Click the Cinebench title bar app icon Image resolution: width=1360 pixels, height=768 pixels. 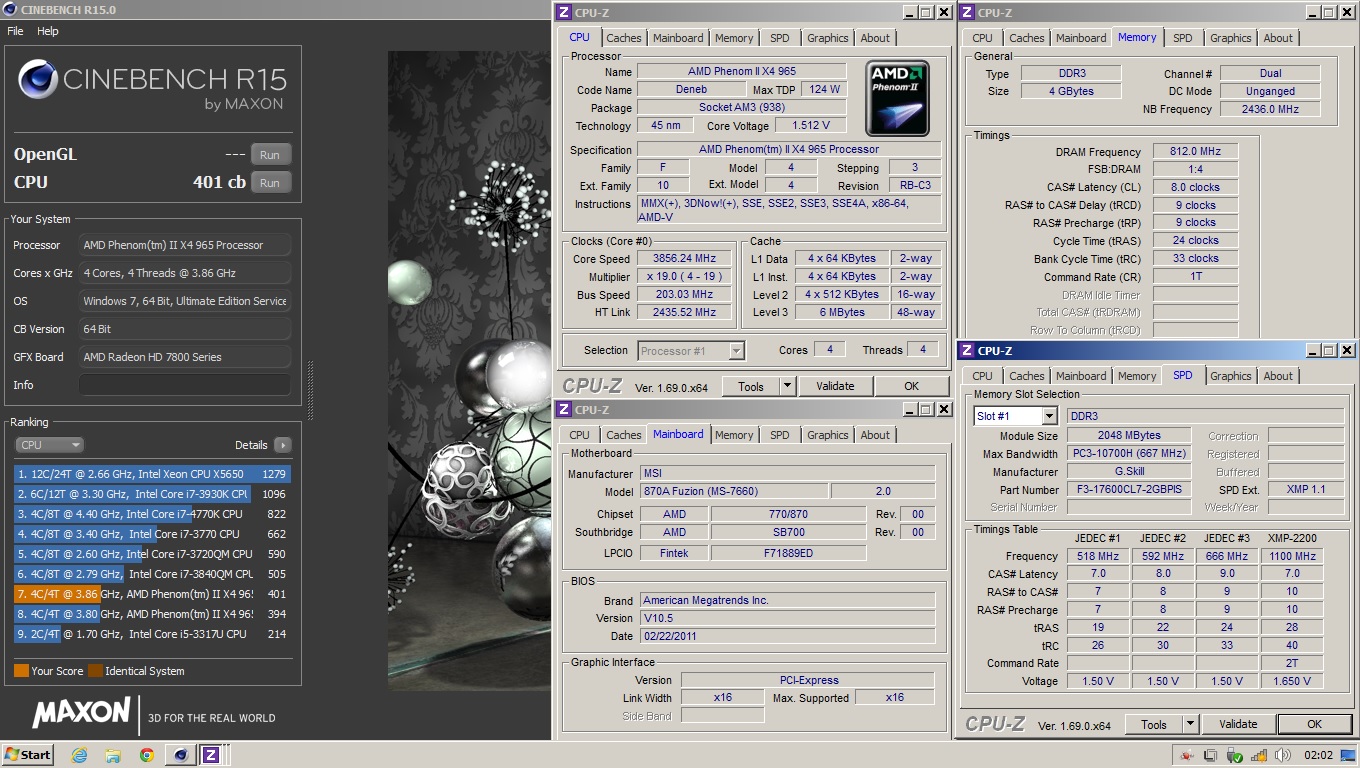click(9, 10)
